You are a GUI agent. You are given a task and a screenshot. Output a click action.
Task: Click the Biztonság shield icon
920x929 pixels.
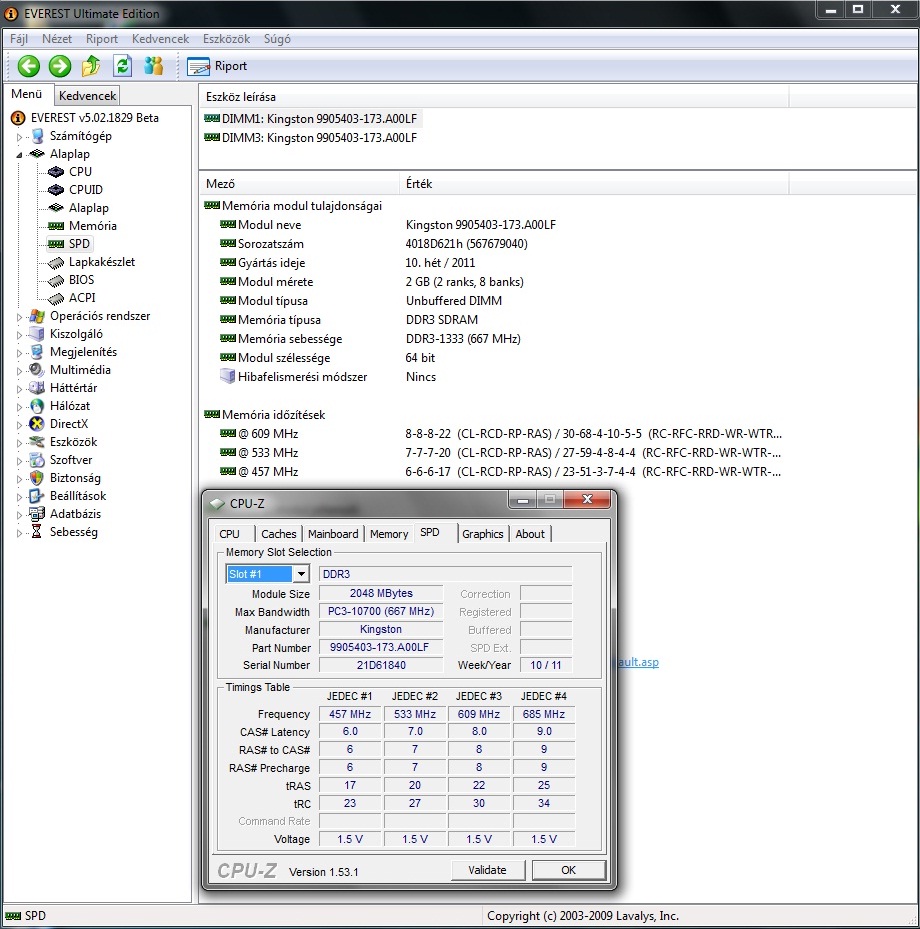(37, 478)
